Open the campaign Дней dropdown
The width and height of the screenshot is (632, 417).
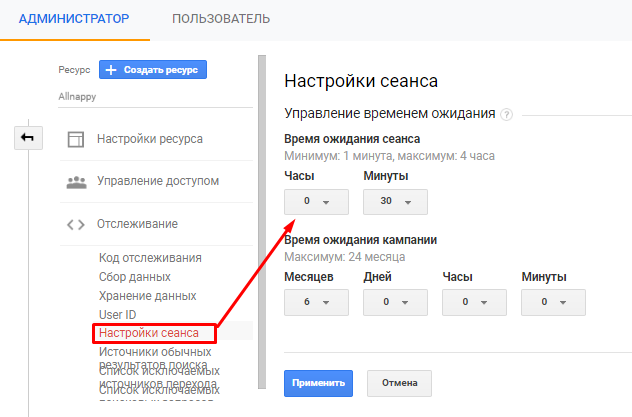click(395, 302)
